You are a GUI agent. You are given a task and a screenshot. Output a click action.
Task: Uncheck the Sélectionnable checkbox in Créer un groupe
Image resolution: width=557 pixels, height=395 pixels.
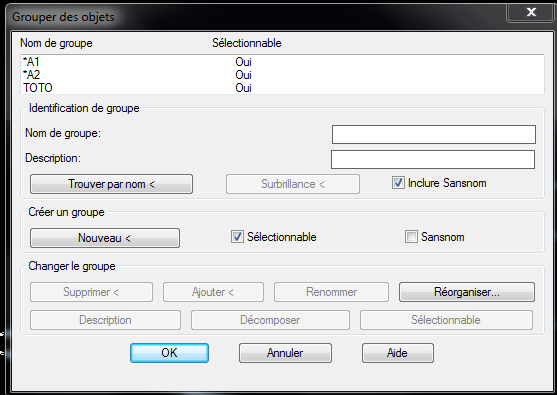(x=237, y=237)
